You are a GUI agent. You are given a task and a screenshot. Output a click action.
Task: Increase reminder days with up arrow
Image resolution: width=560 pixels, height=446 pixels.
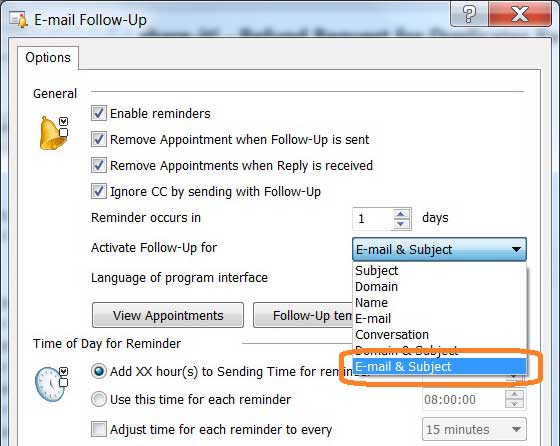[401, 214]
